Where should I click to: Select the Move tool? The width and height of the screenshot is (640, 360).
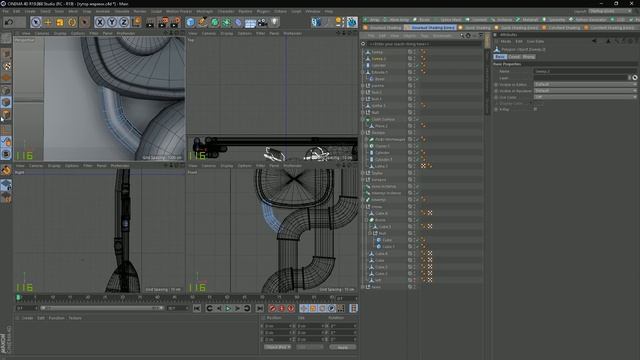pos(48,22)
